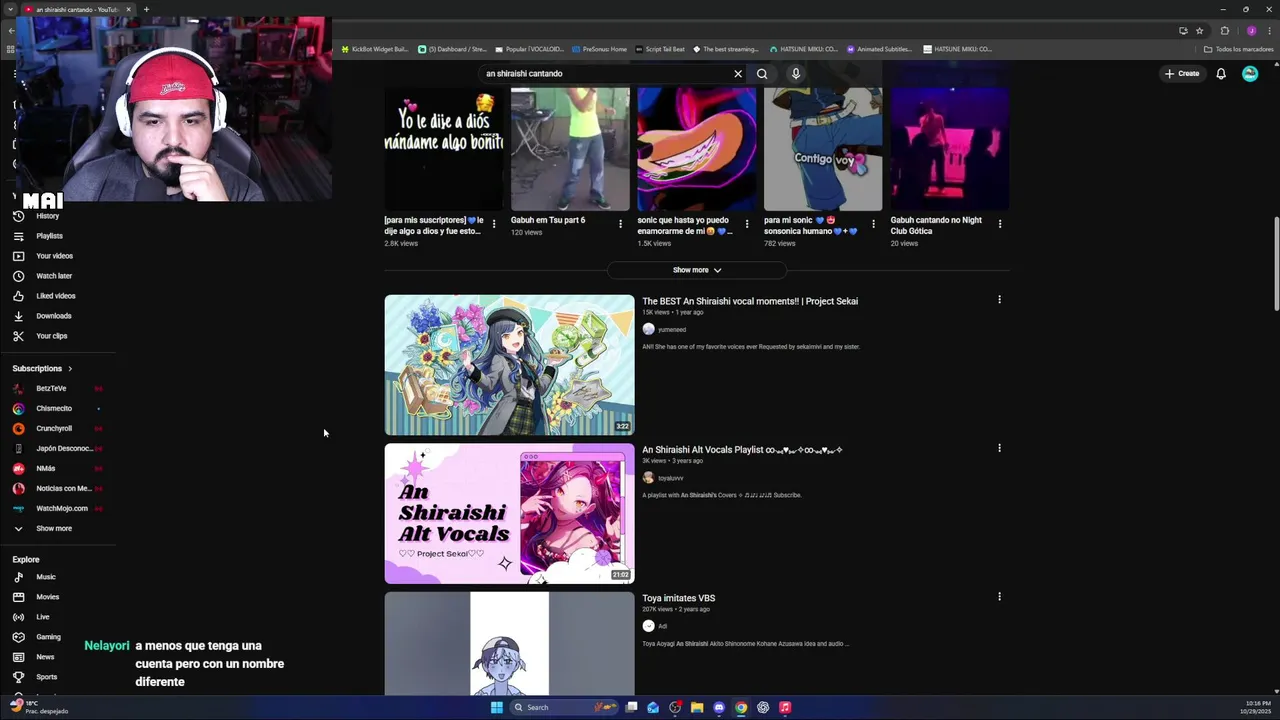Open options for 'The BEST An Shiraishi' video
Image resolution: width=1280 pixels, height=720 pixels.
(999, 300)
